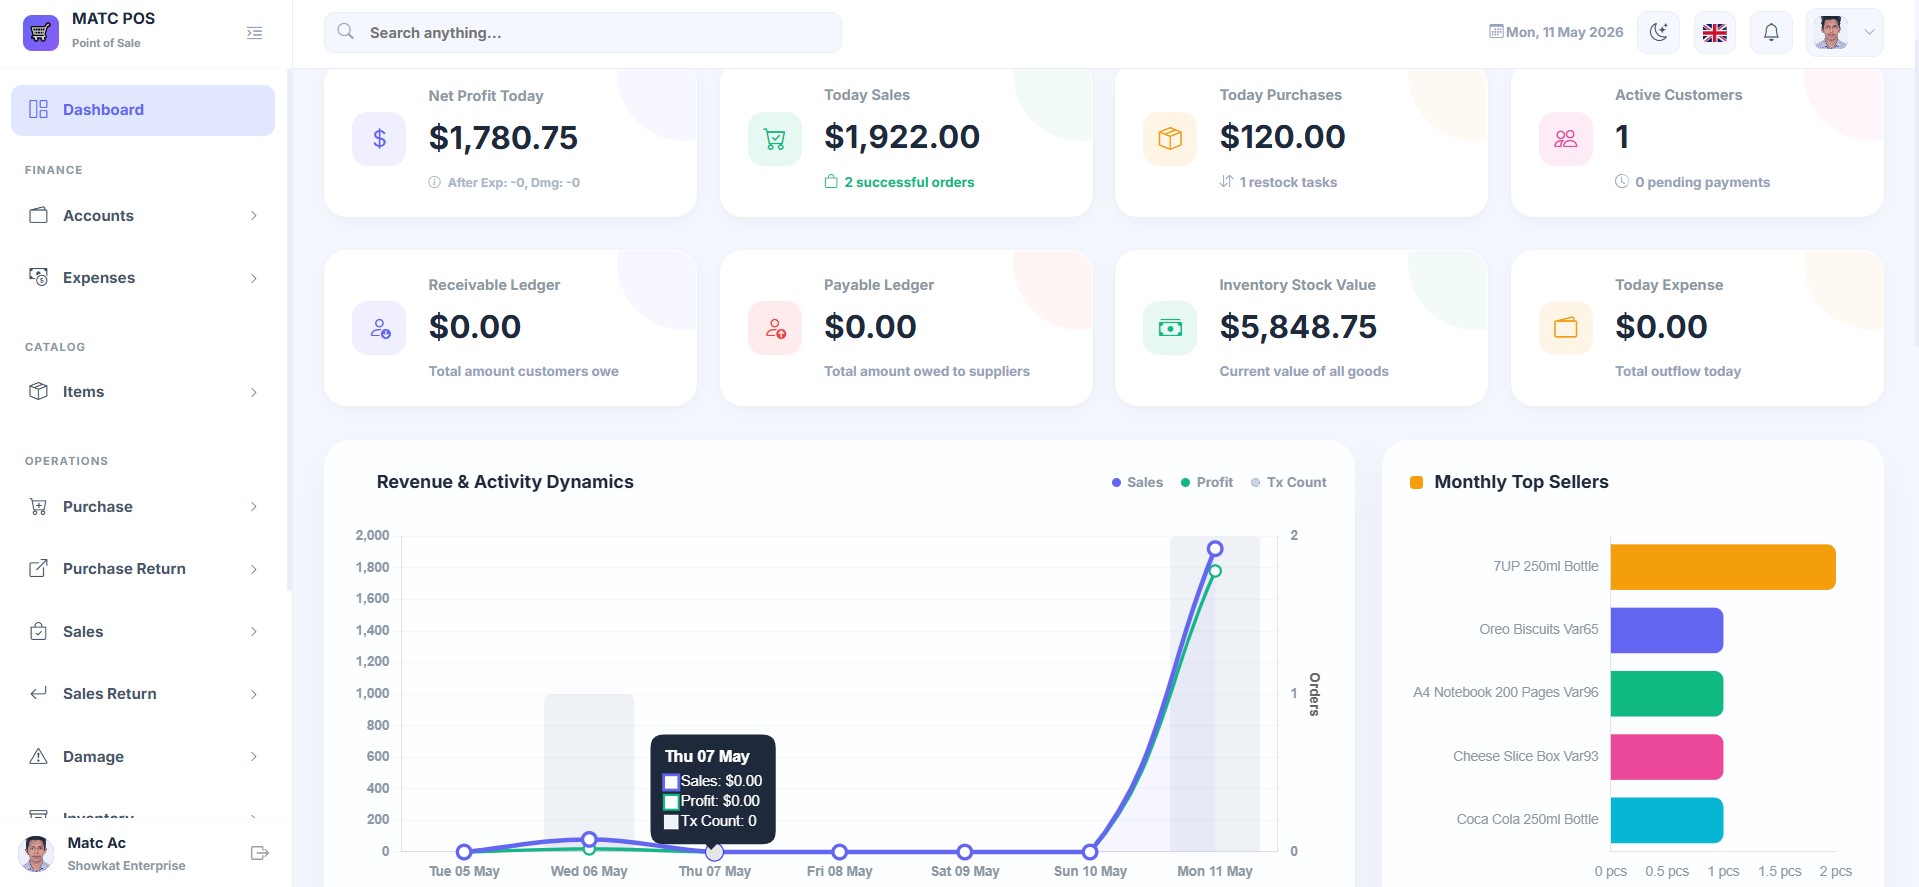Click the Dashboard grid icon
The image size is (1919, 887).
[x=39, y=109]
